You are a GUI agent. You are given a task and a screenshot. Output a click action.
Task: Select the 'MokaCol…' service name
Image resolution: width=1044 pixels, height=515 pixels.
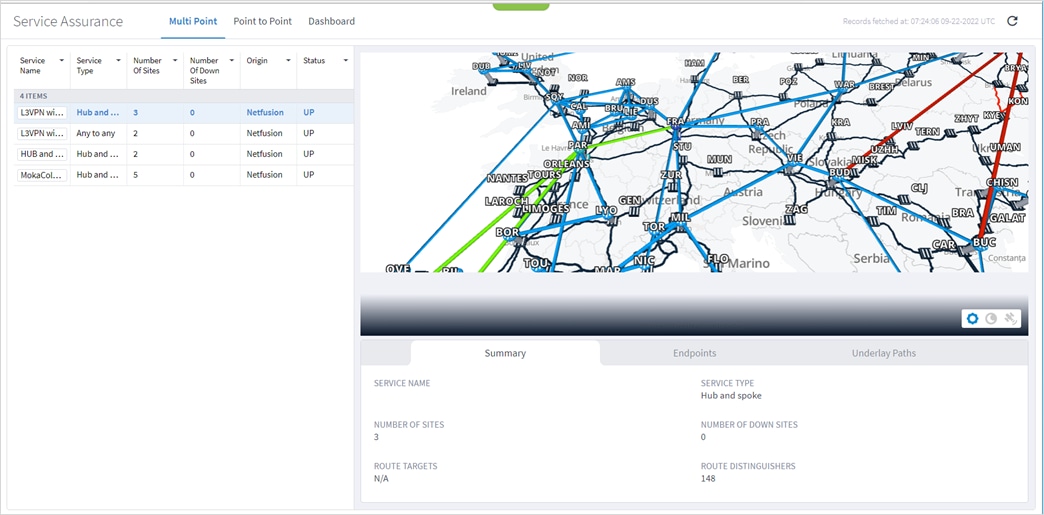coord(42,175)
